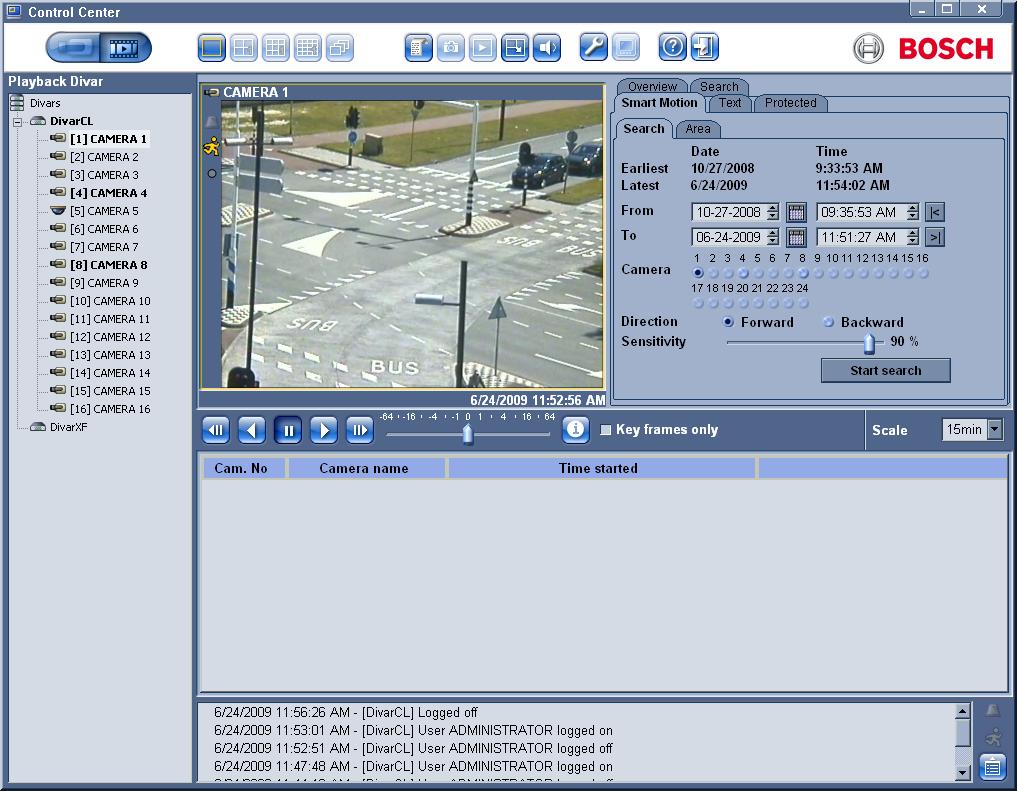1017x791 pixels.
Task: Adjust From time 09:35:53 AM stepper
Action: pyautogui.click(x=913, y=212)
